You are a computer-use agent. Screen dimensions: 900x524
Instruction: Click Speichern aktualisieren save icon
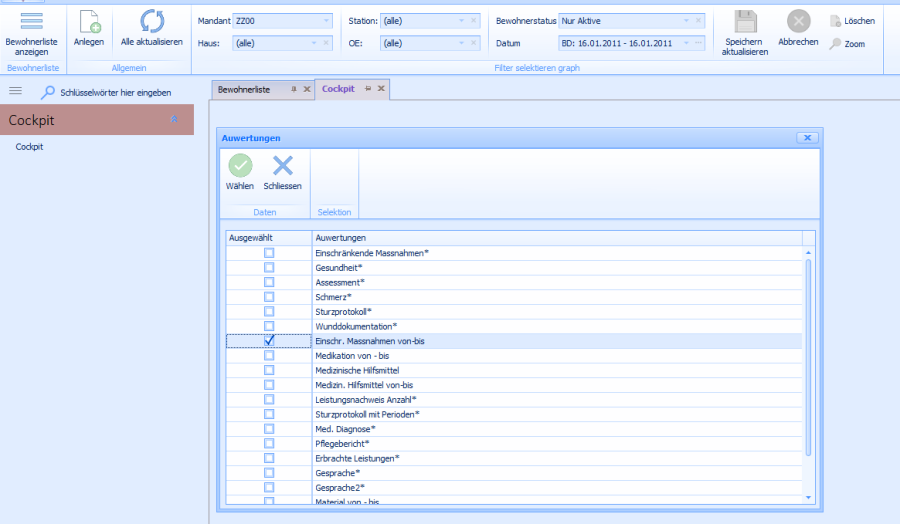coord(745,22)
